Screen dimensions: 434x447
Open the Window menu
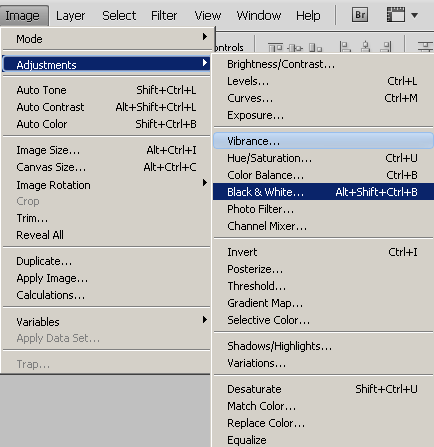(259, 16)
